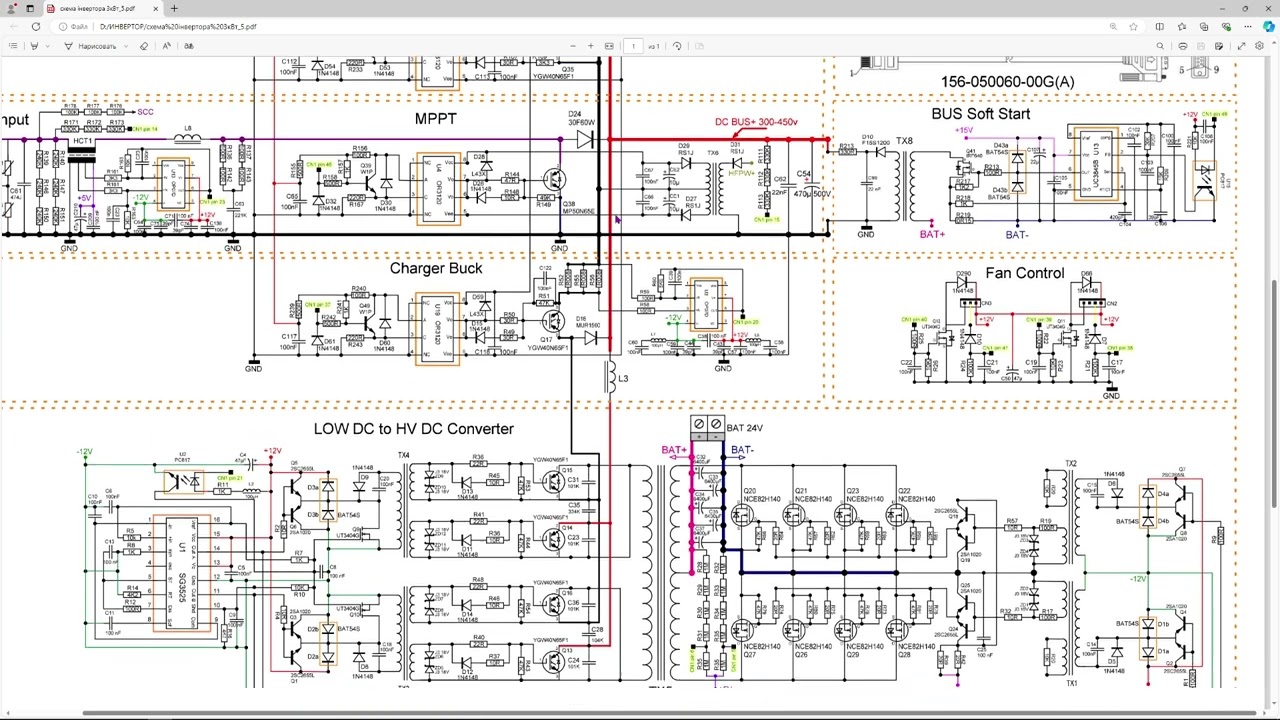Click the DC BUS+ 300-450v label
Image resolution: width=1280 pixels, height=720 pixels.
click(x=756, y=122)
